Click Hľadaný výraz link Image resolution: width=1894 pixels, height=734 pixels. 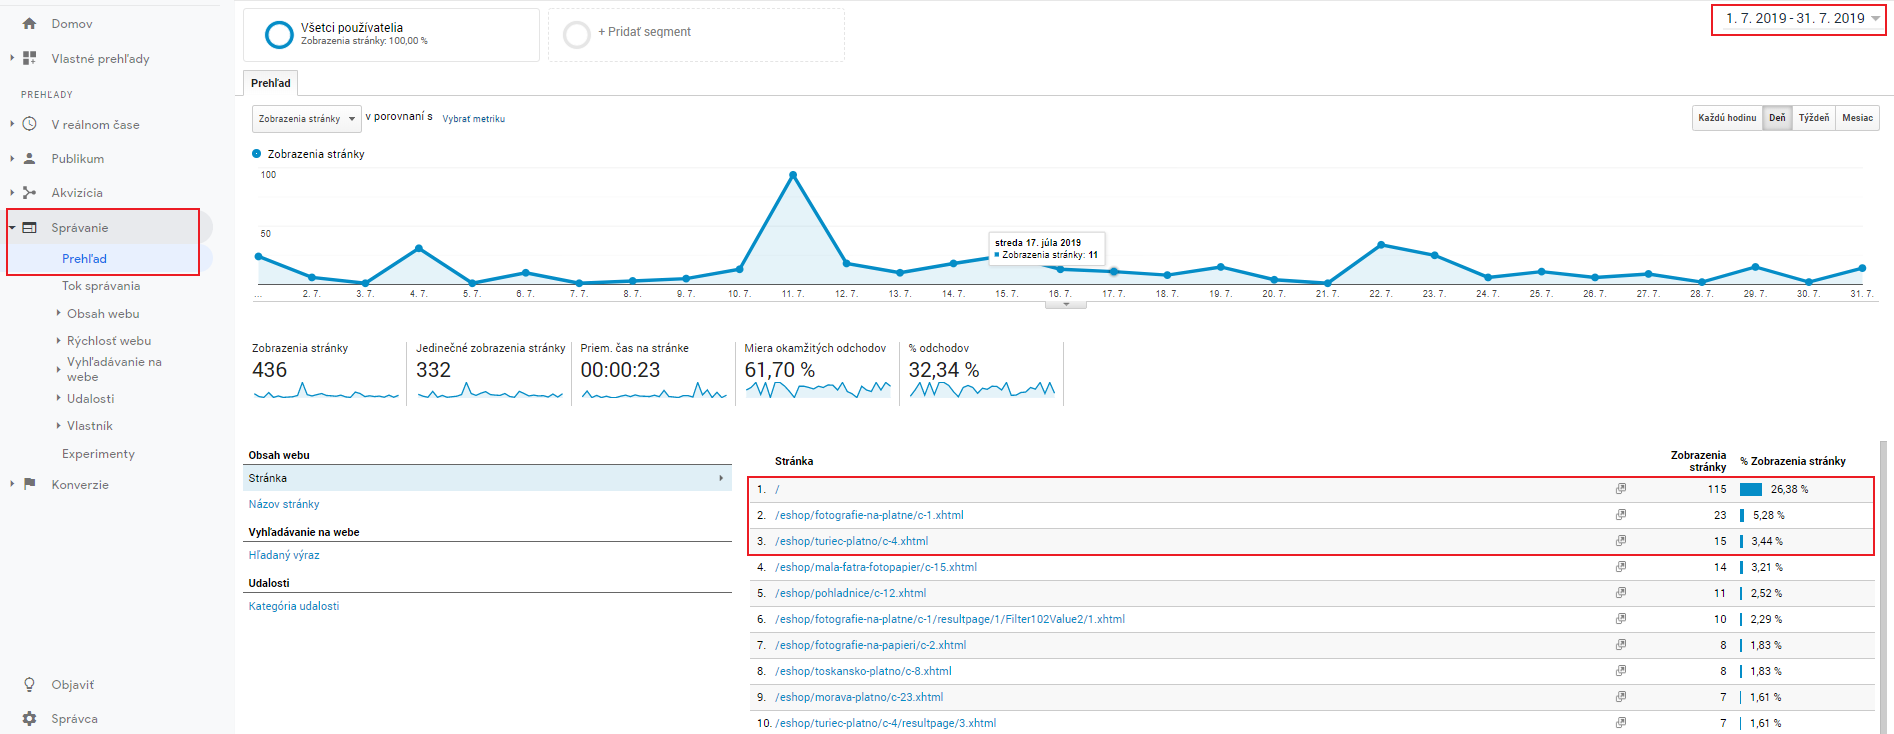coord(284,555)
